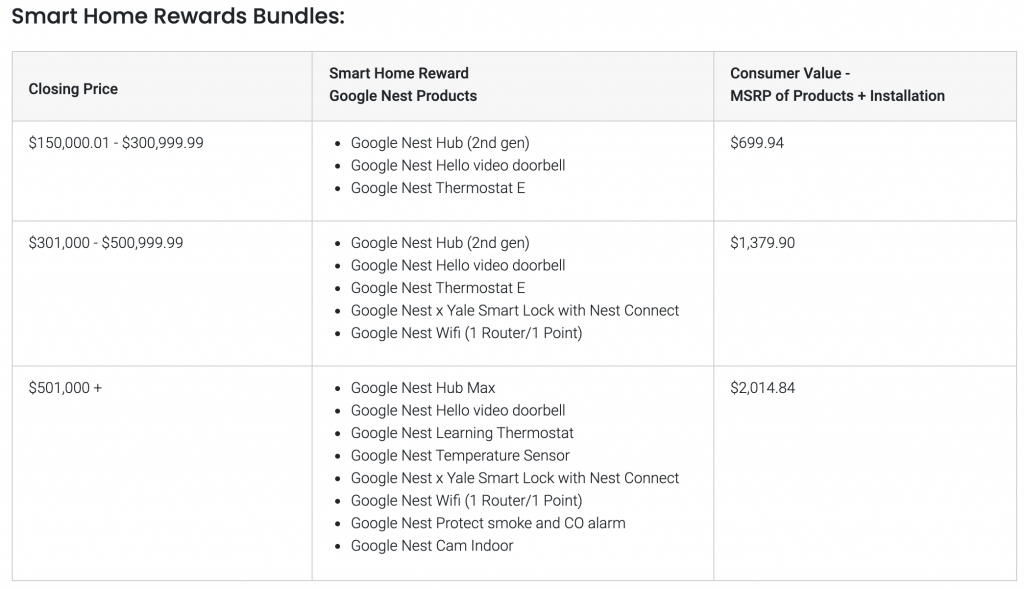Click the '$699.94' consumer value
1024x589 pixels.
pos(756,143)
